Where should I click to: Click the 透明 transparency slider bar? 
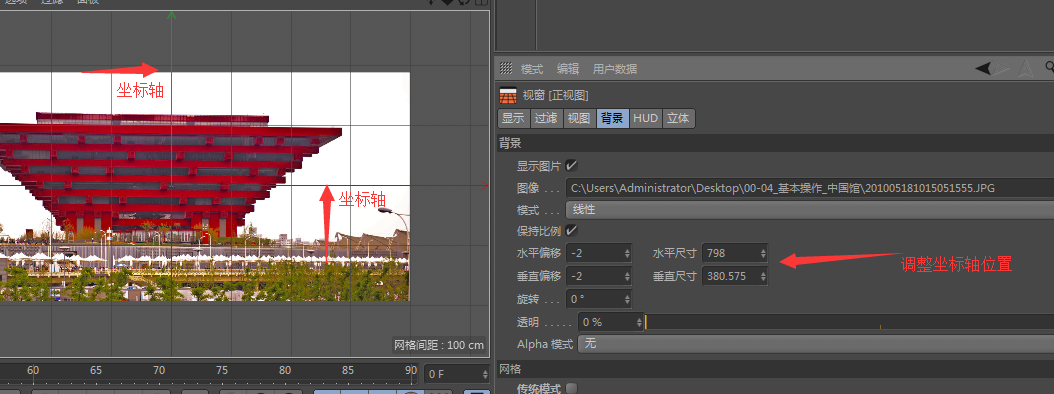pos(850,322)
